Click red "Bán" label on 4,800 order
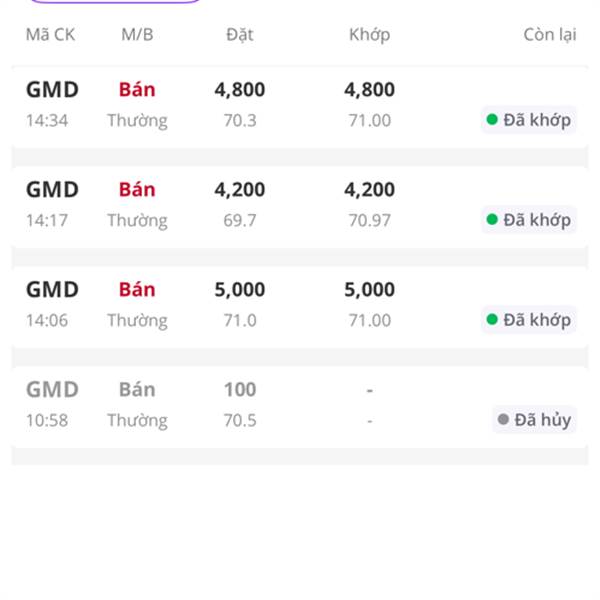Screen dimensions: 600x600 point(137,90)
